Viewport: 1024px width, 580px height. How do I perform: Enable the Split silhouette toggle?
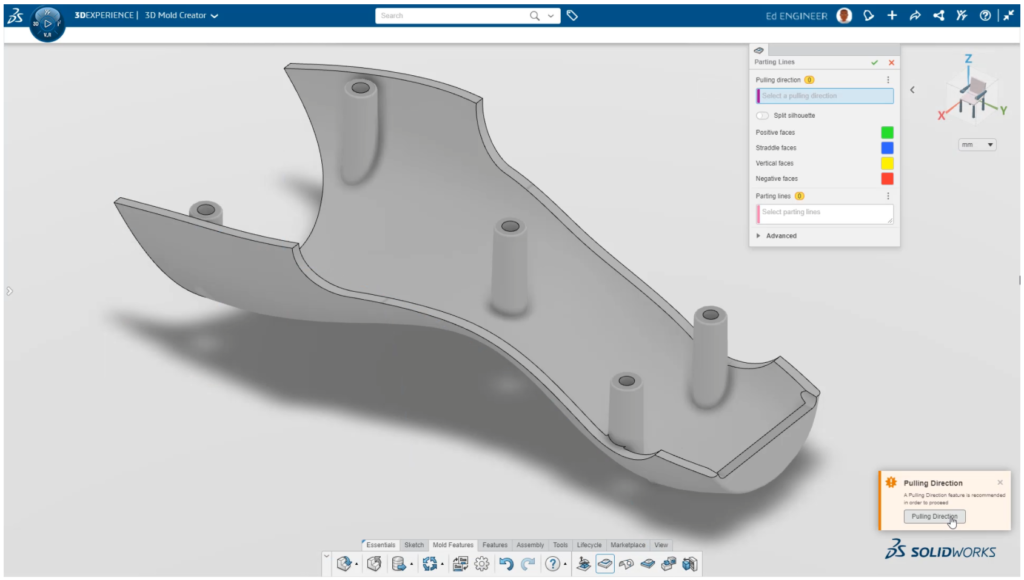click(x=762, y=115)
